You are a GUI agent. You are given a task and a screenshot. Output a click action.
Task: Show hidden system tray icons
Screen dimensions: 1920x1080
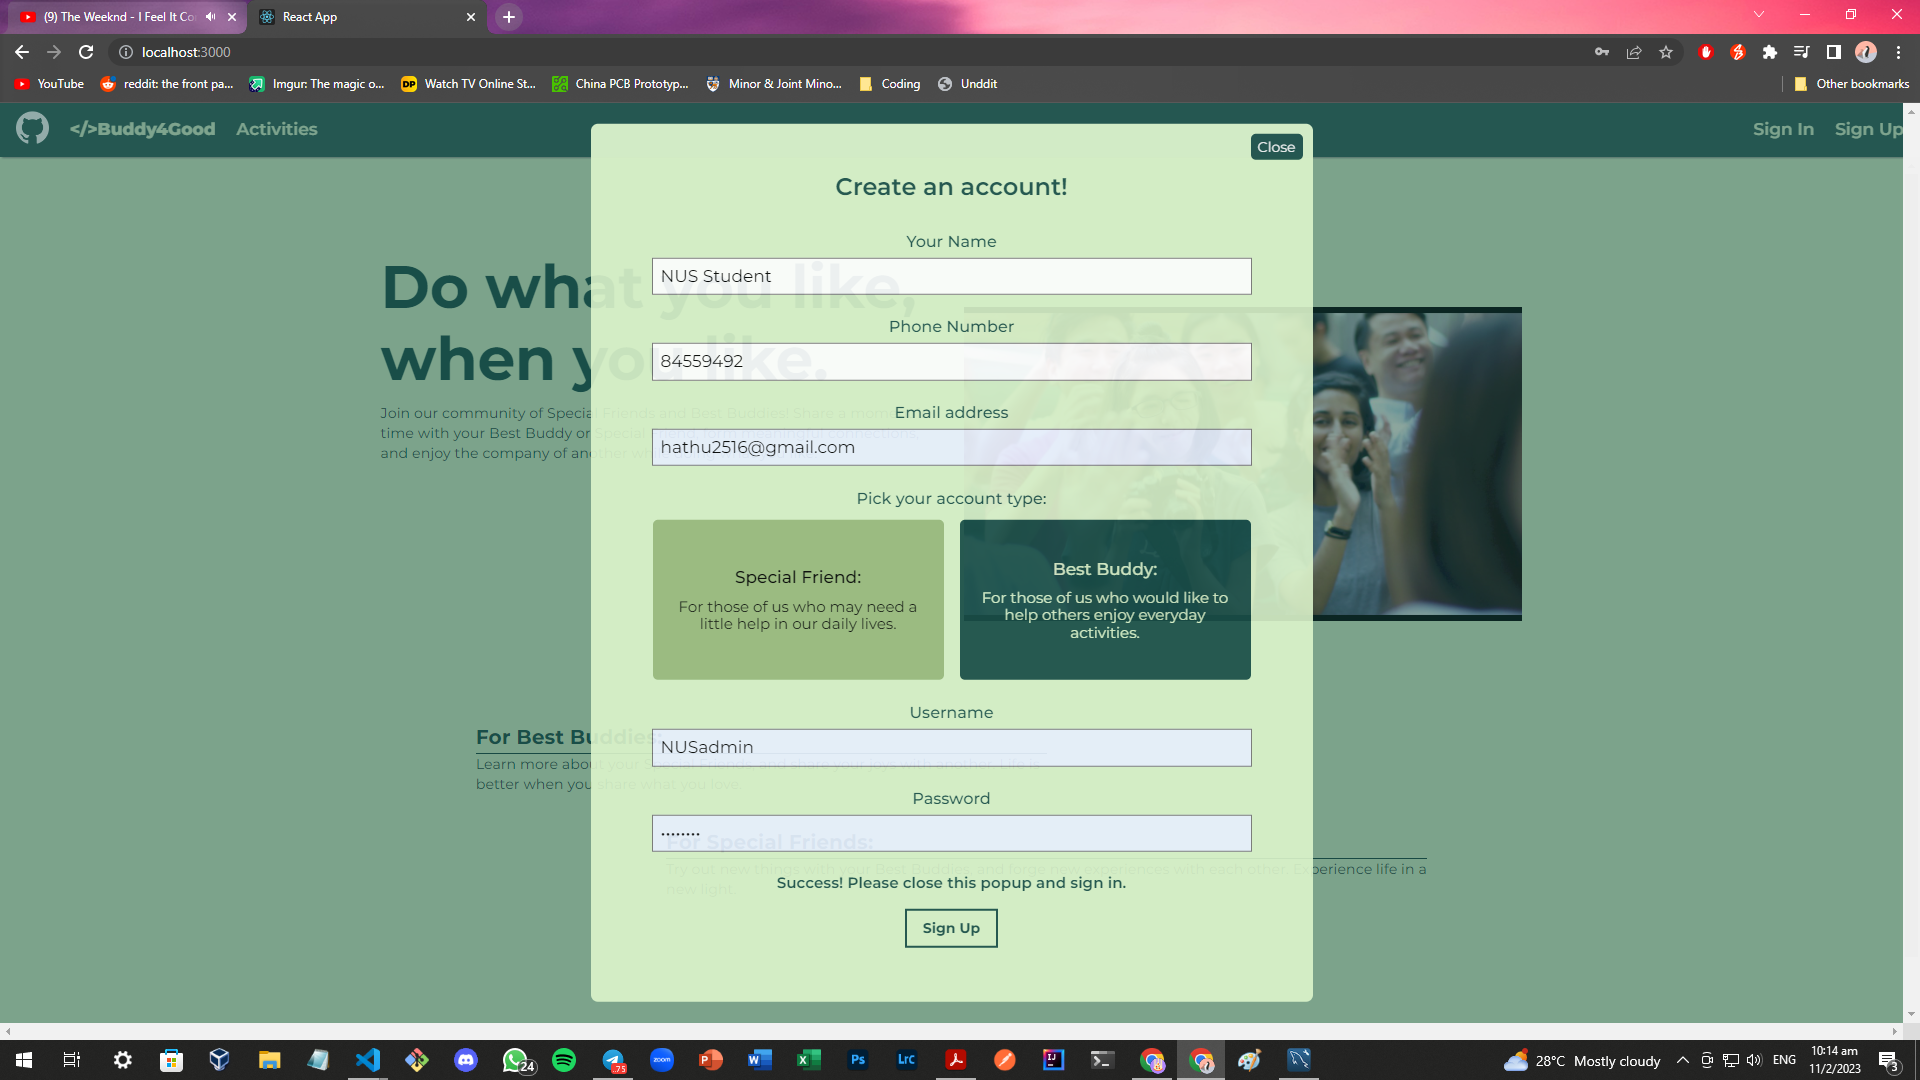pos(1683,1060)
